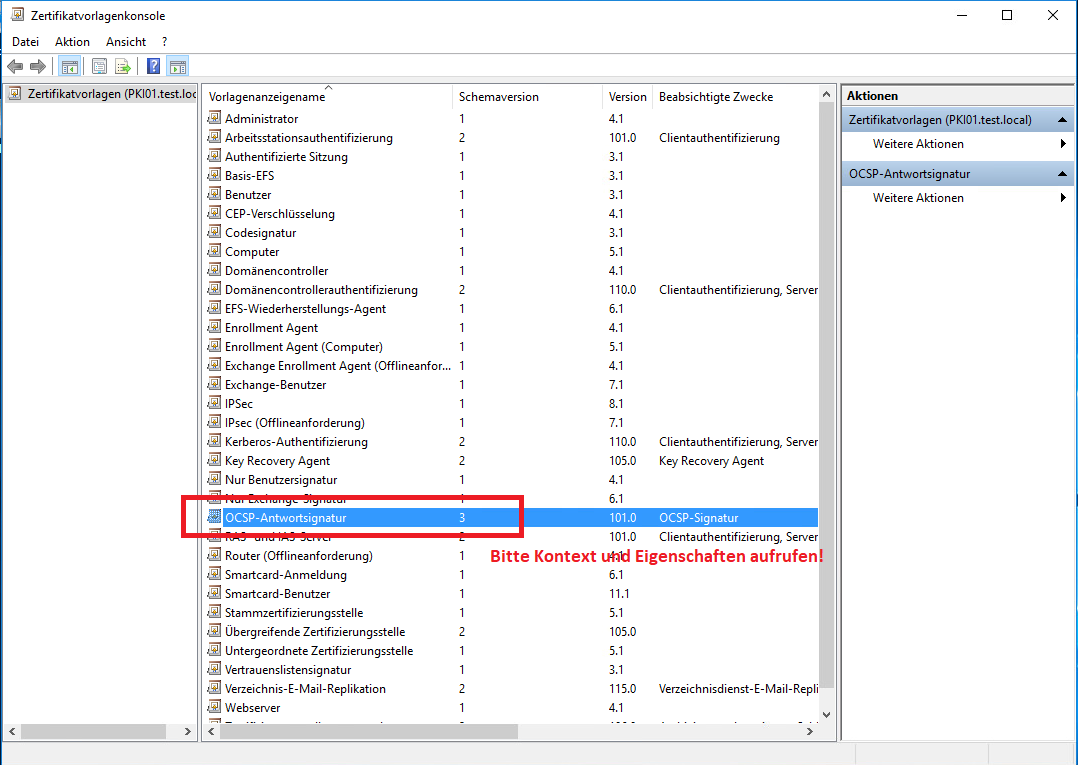1078x765 pixels.
Task: Toggle the Action pane toolbar icon
Action: pyautogui.click(x=177, y=67)
